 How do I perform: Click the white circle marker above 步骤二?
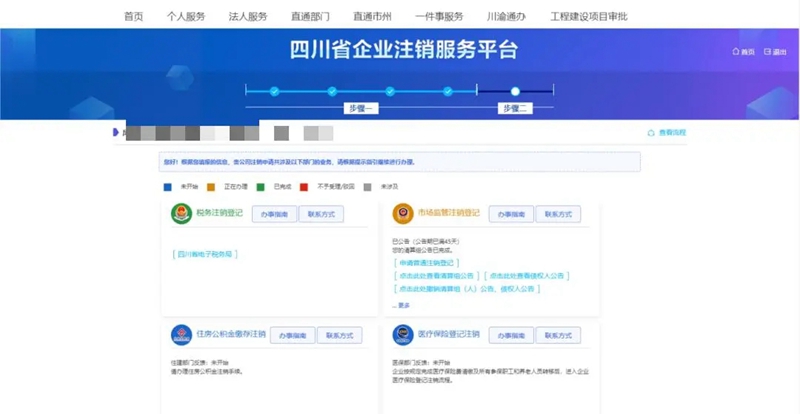coord(515,91)
